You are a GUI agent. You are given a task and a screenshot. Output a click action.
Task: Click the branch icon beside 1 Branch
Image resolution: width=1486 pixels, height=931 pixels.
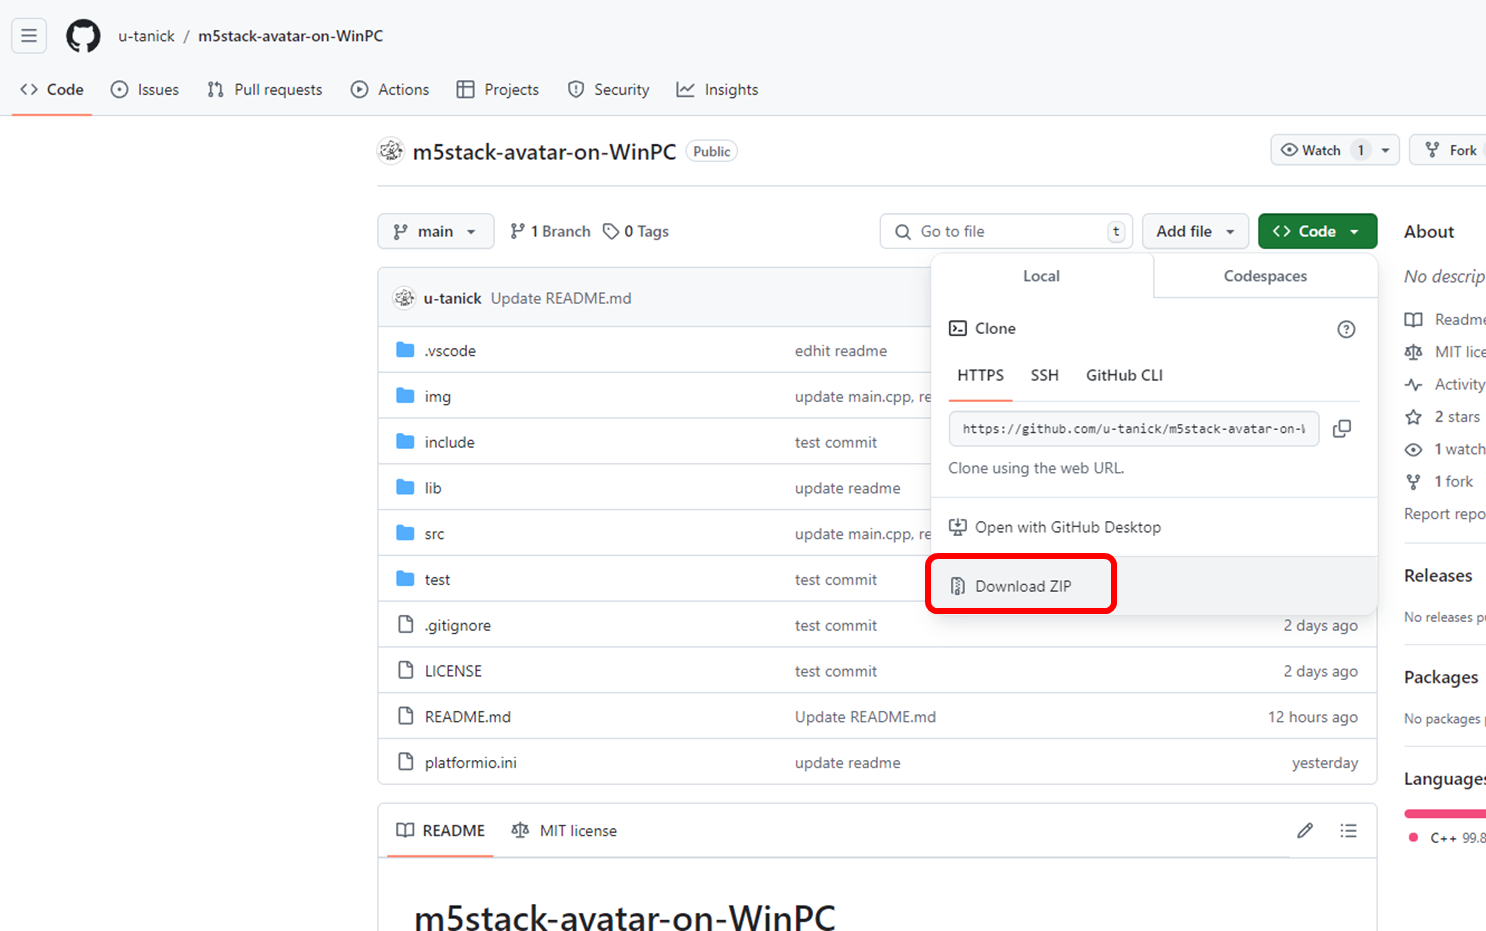pyautogui.click(x=517, y=231)
